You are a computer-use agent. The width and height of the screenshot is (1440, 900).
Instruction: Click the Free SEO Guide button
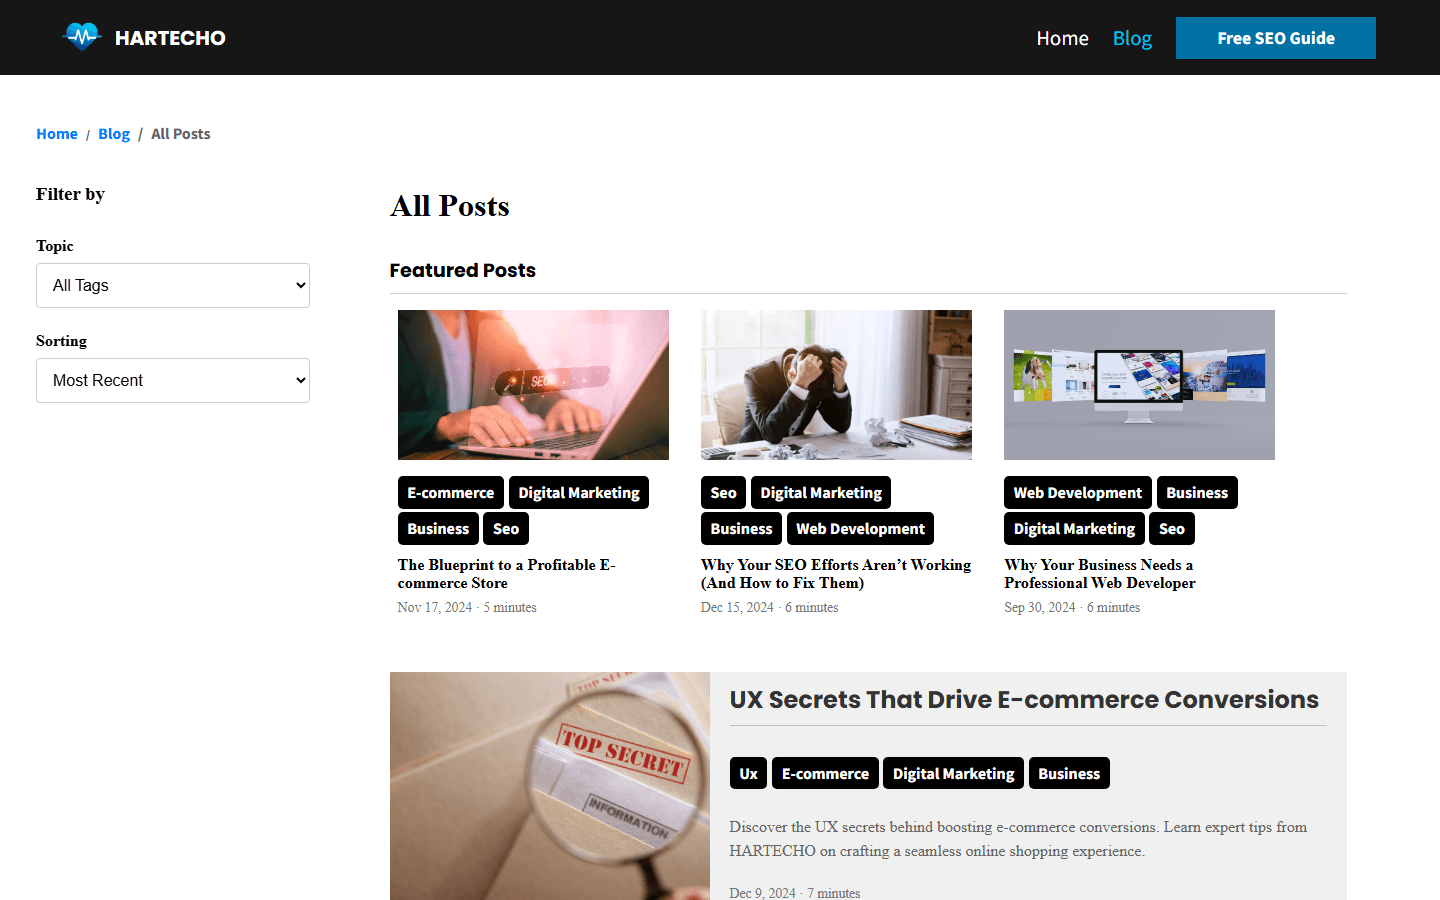pos(1276,38)
